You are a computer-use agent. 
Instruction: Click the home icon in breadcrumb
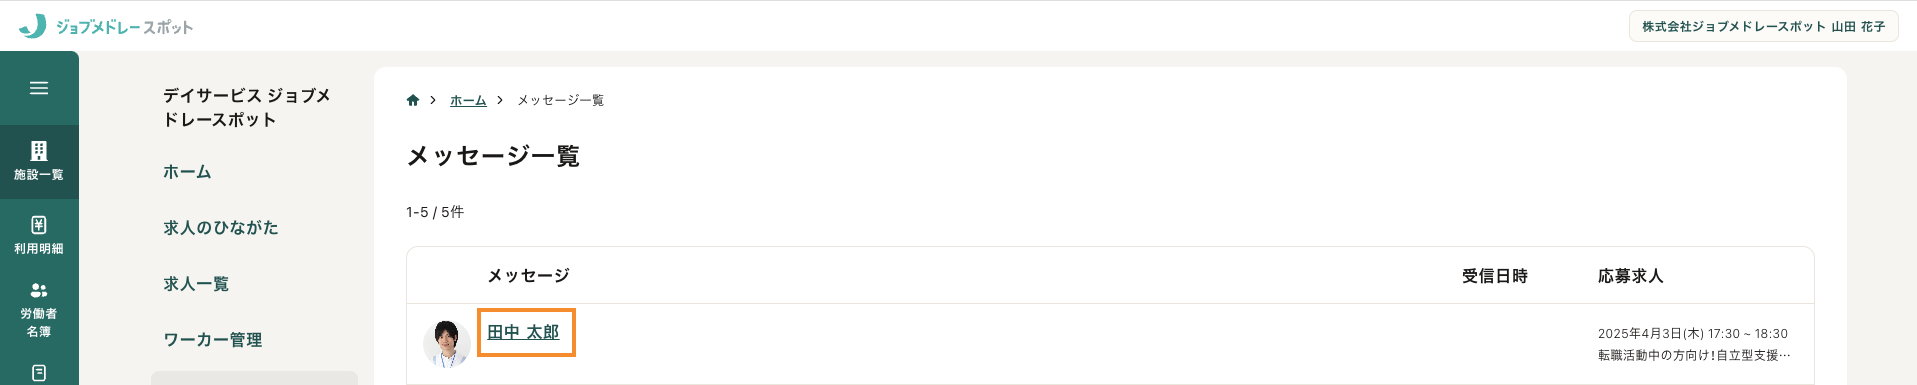[413, 100]
